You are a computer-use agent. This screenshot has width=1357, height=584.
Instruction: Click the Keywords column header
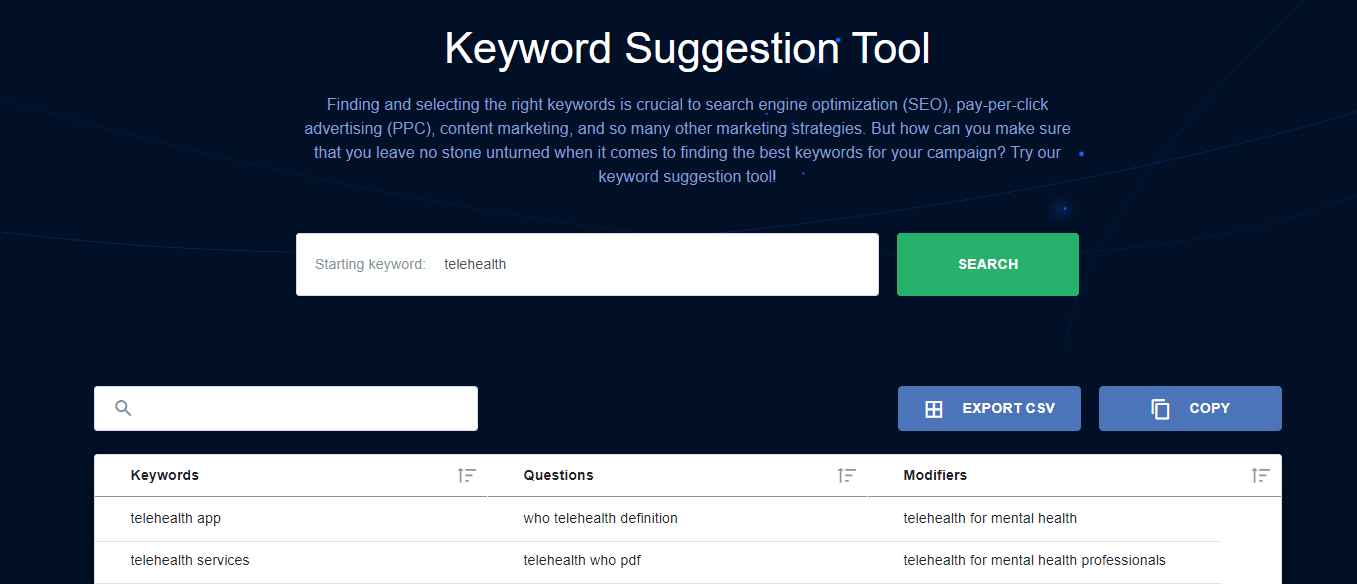tap(165, 475)
